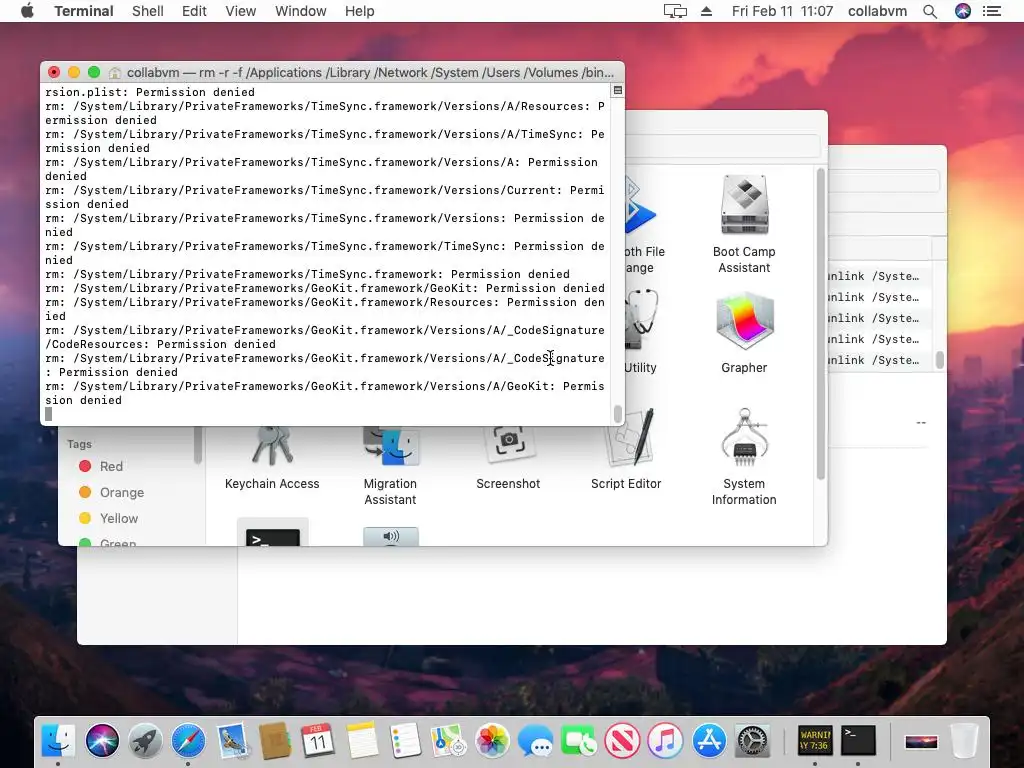Open the Grapher app icon

pos(744,321)
